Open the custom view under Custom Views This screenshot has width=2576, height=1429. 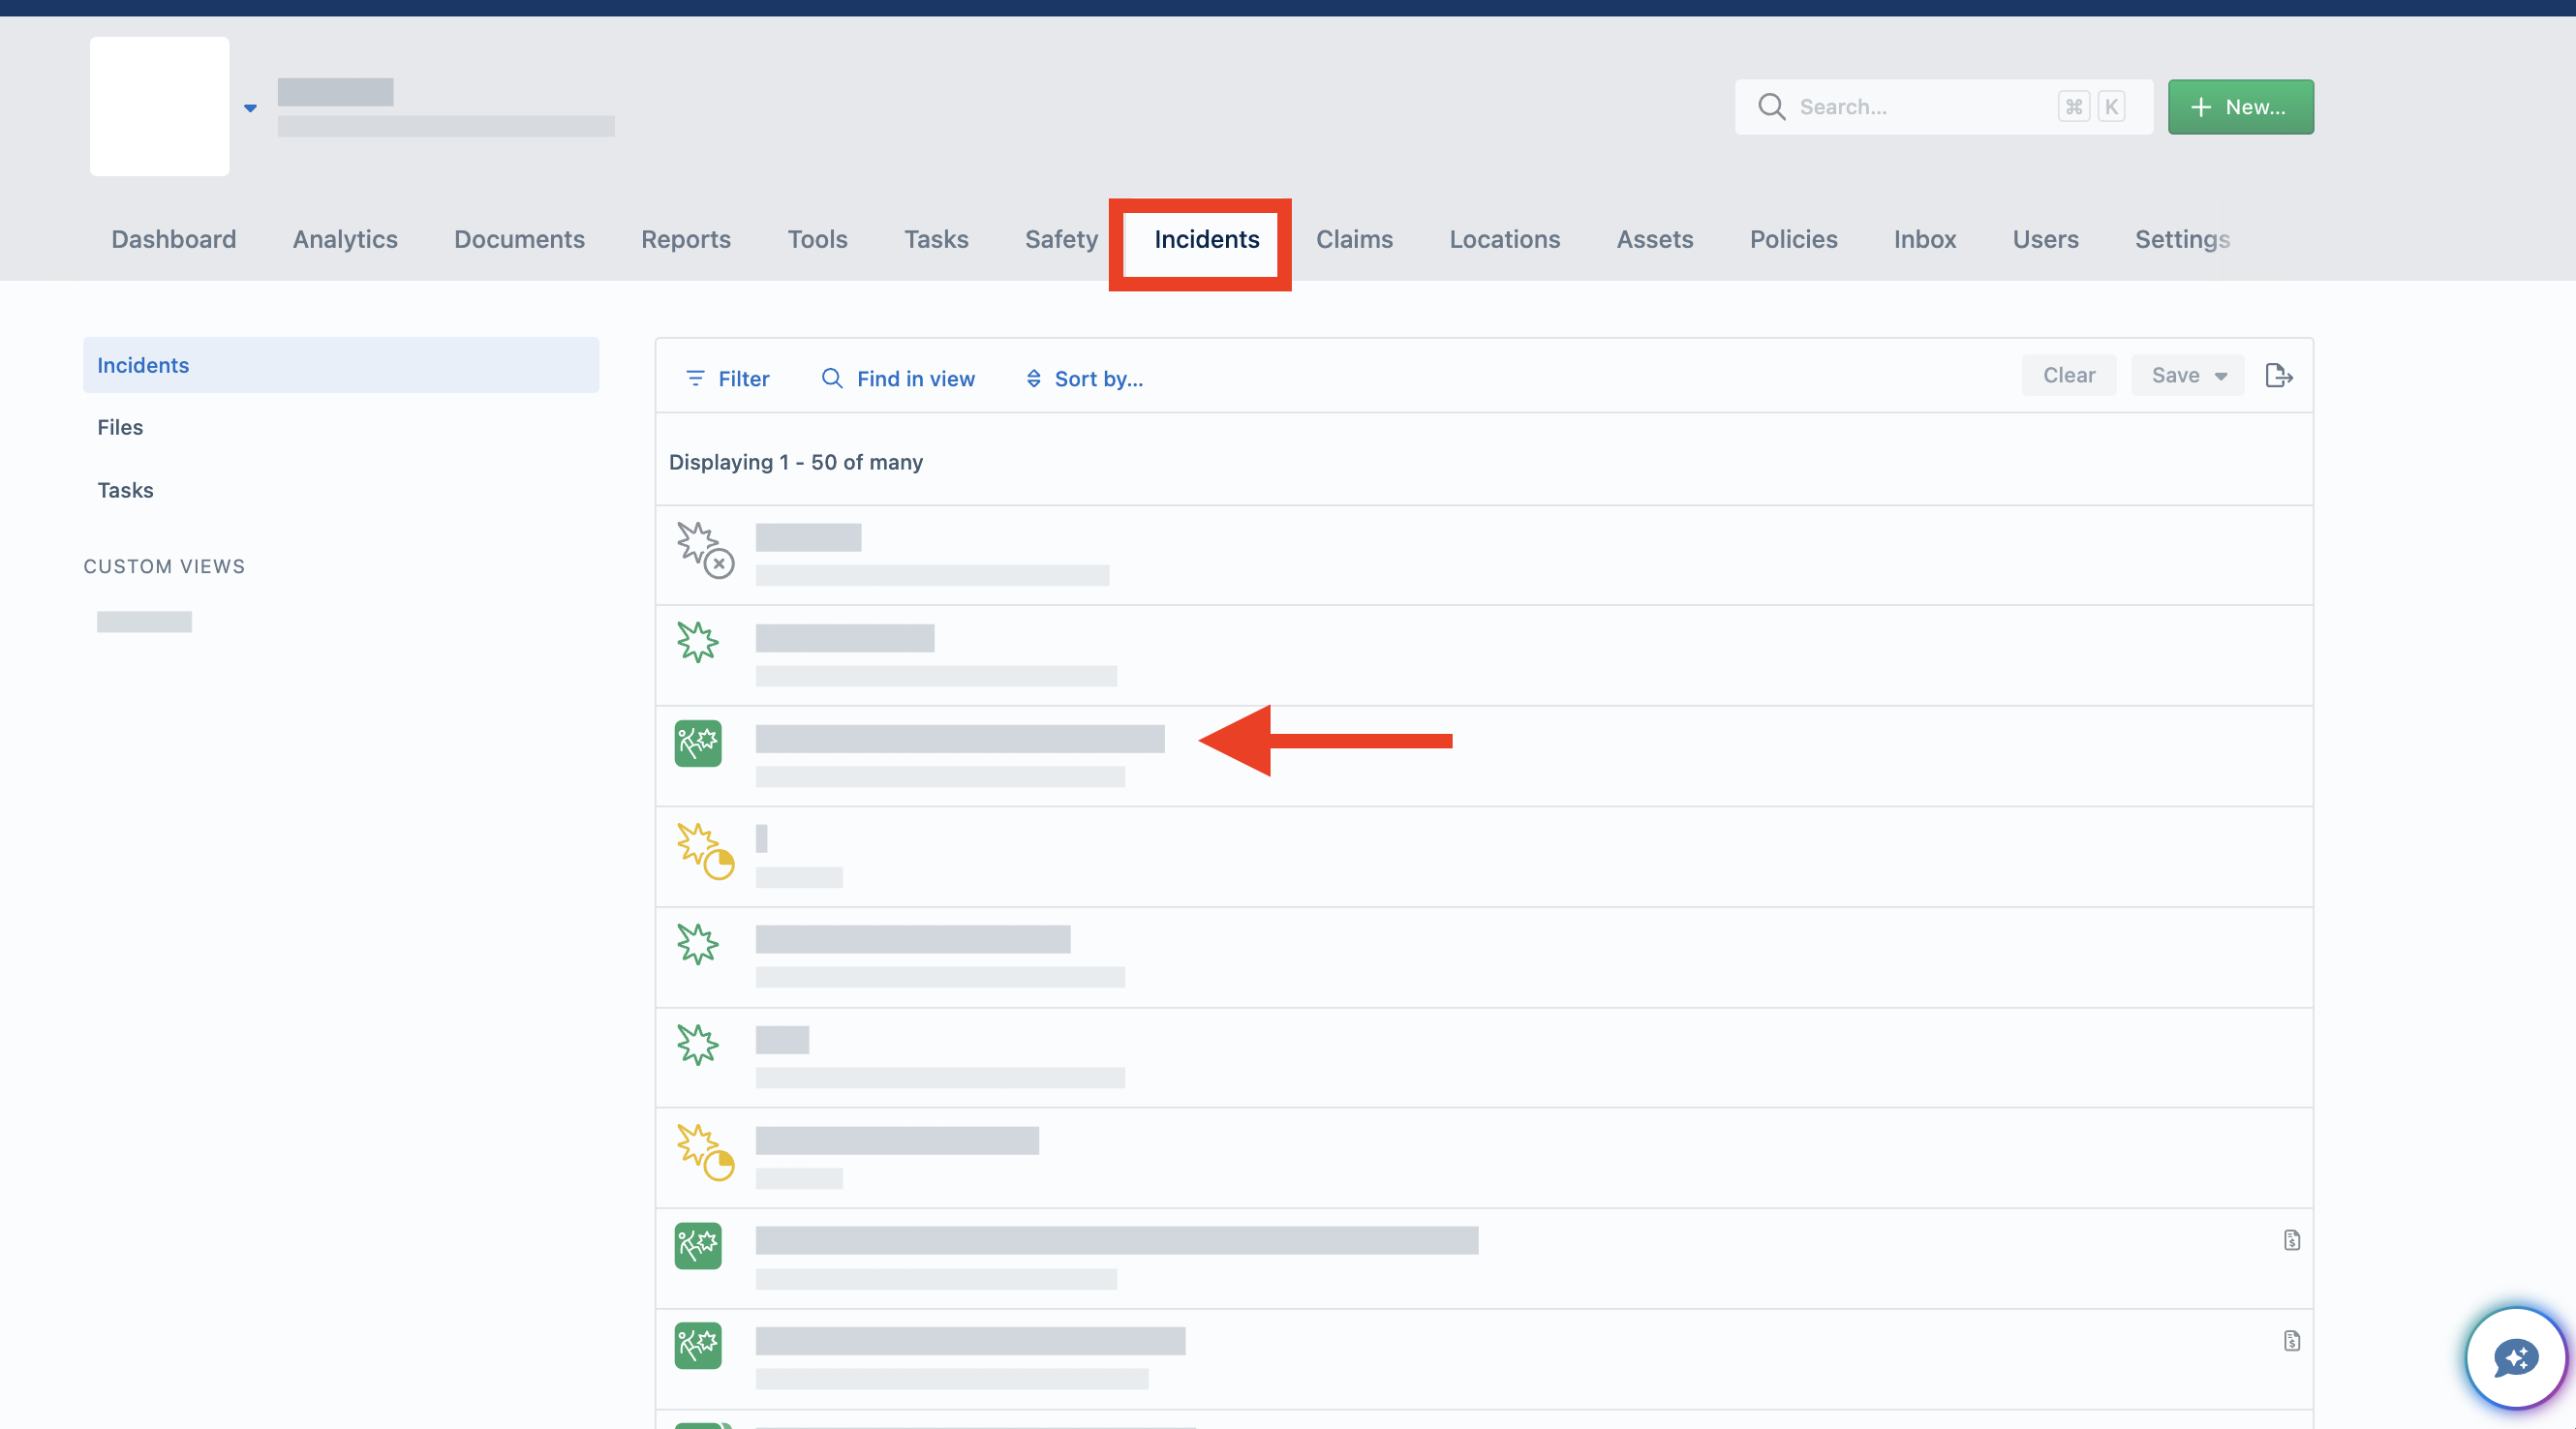[144, 621]
